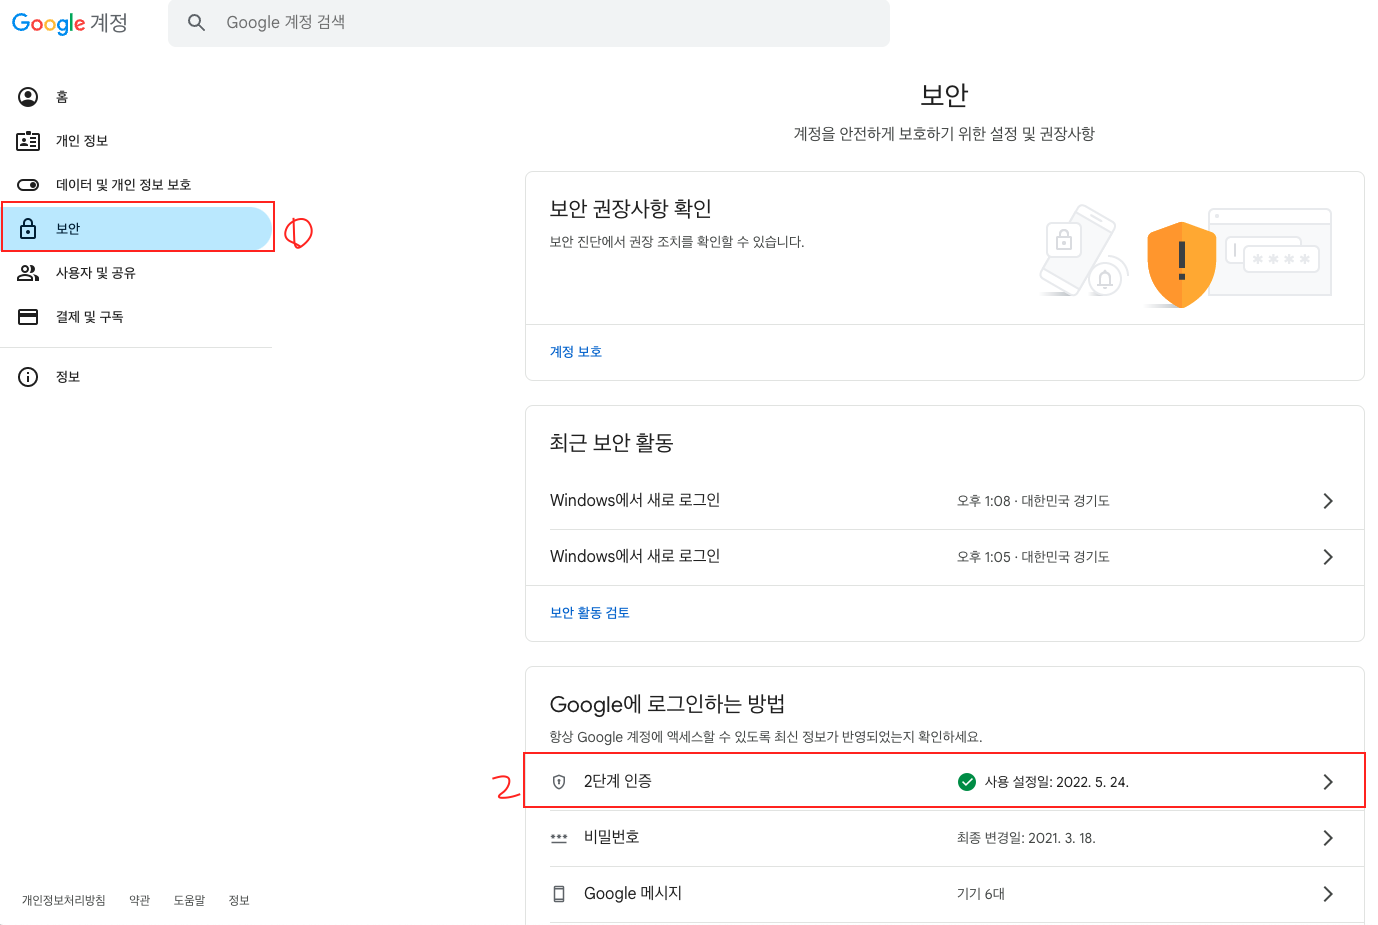Image resolution: width=1378 pixels, height=925 pixels.
Task: Click 최종 변경일: 2021. 3. 18. text
Action: (x=1026, y=838)
